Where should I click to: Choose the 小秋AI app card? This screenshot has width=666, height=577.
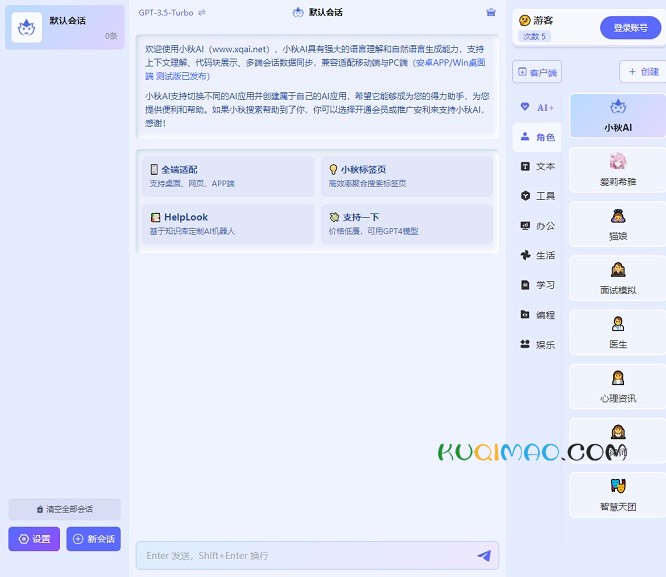coord(618,116)
